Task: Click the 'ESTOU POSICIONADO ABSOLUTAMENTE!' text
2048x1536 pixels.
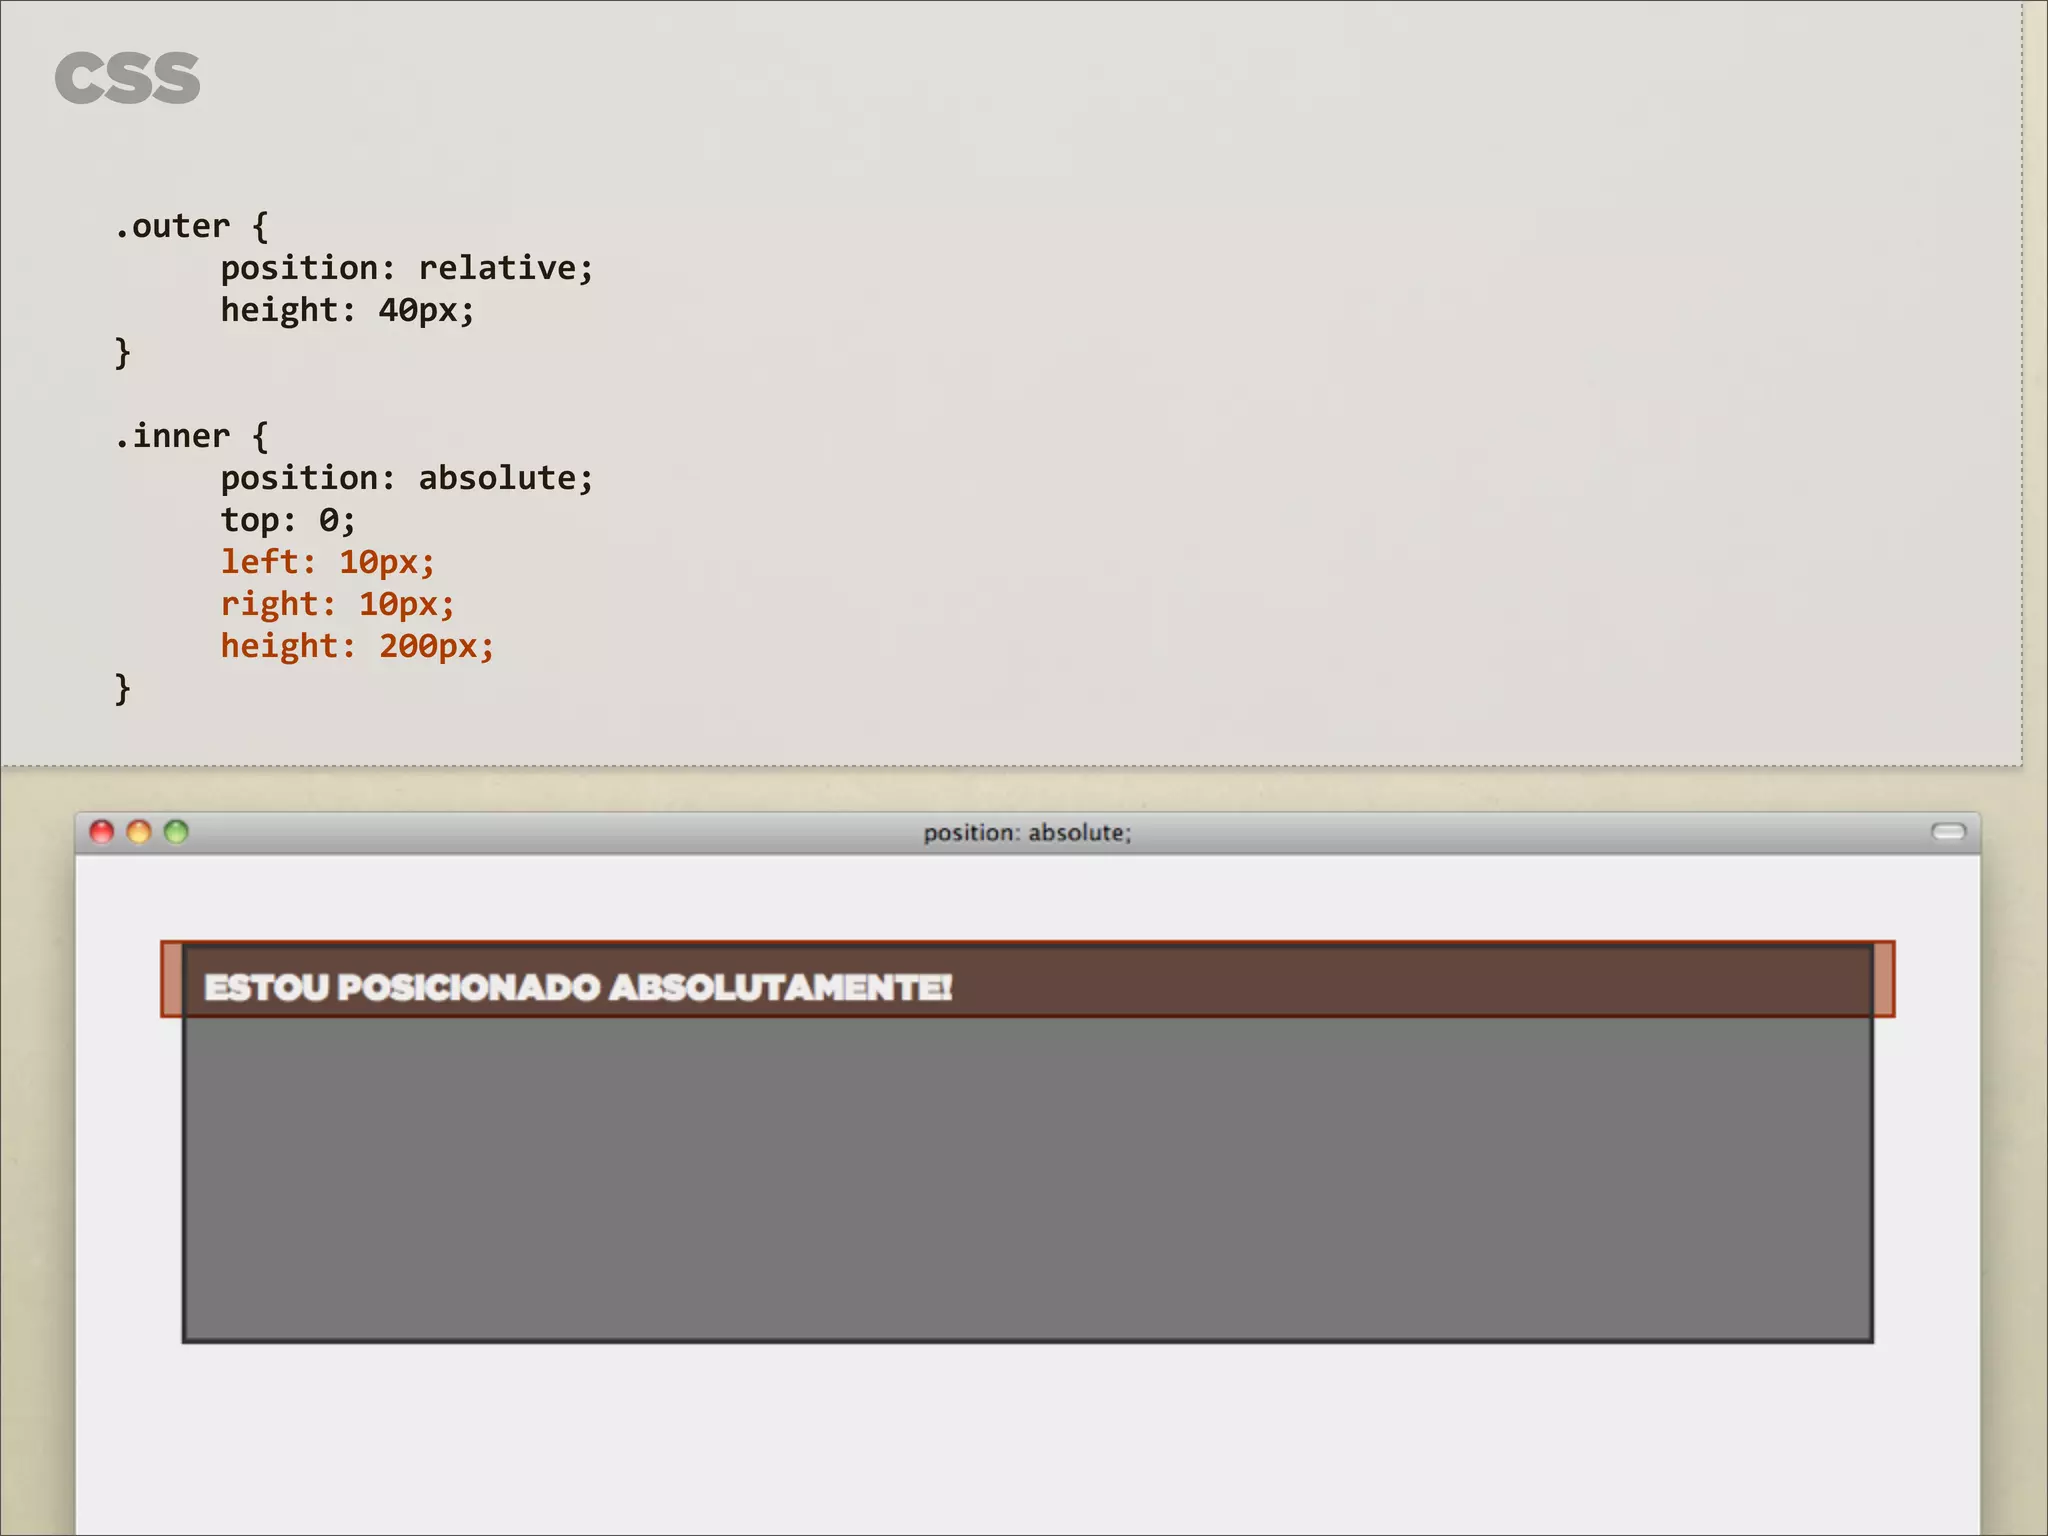Action: (578, 987)
